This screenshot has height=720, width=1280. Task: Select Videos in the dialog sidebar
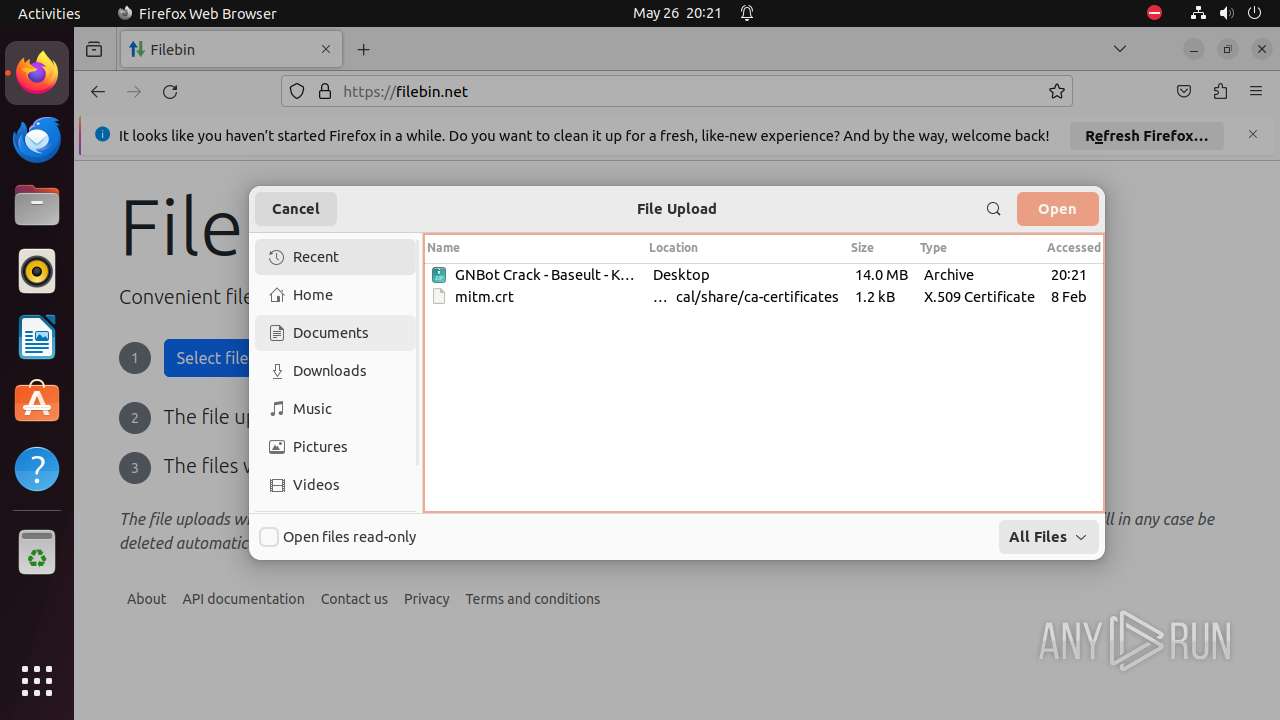(335, 485)
